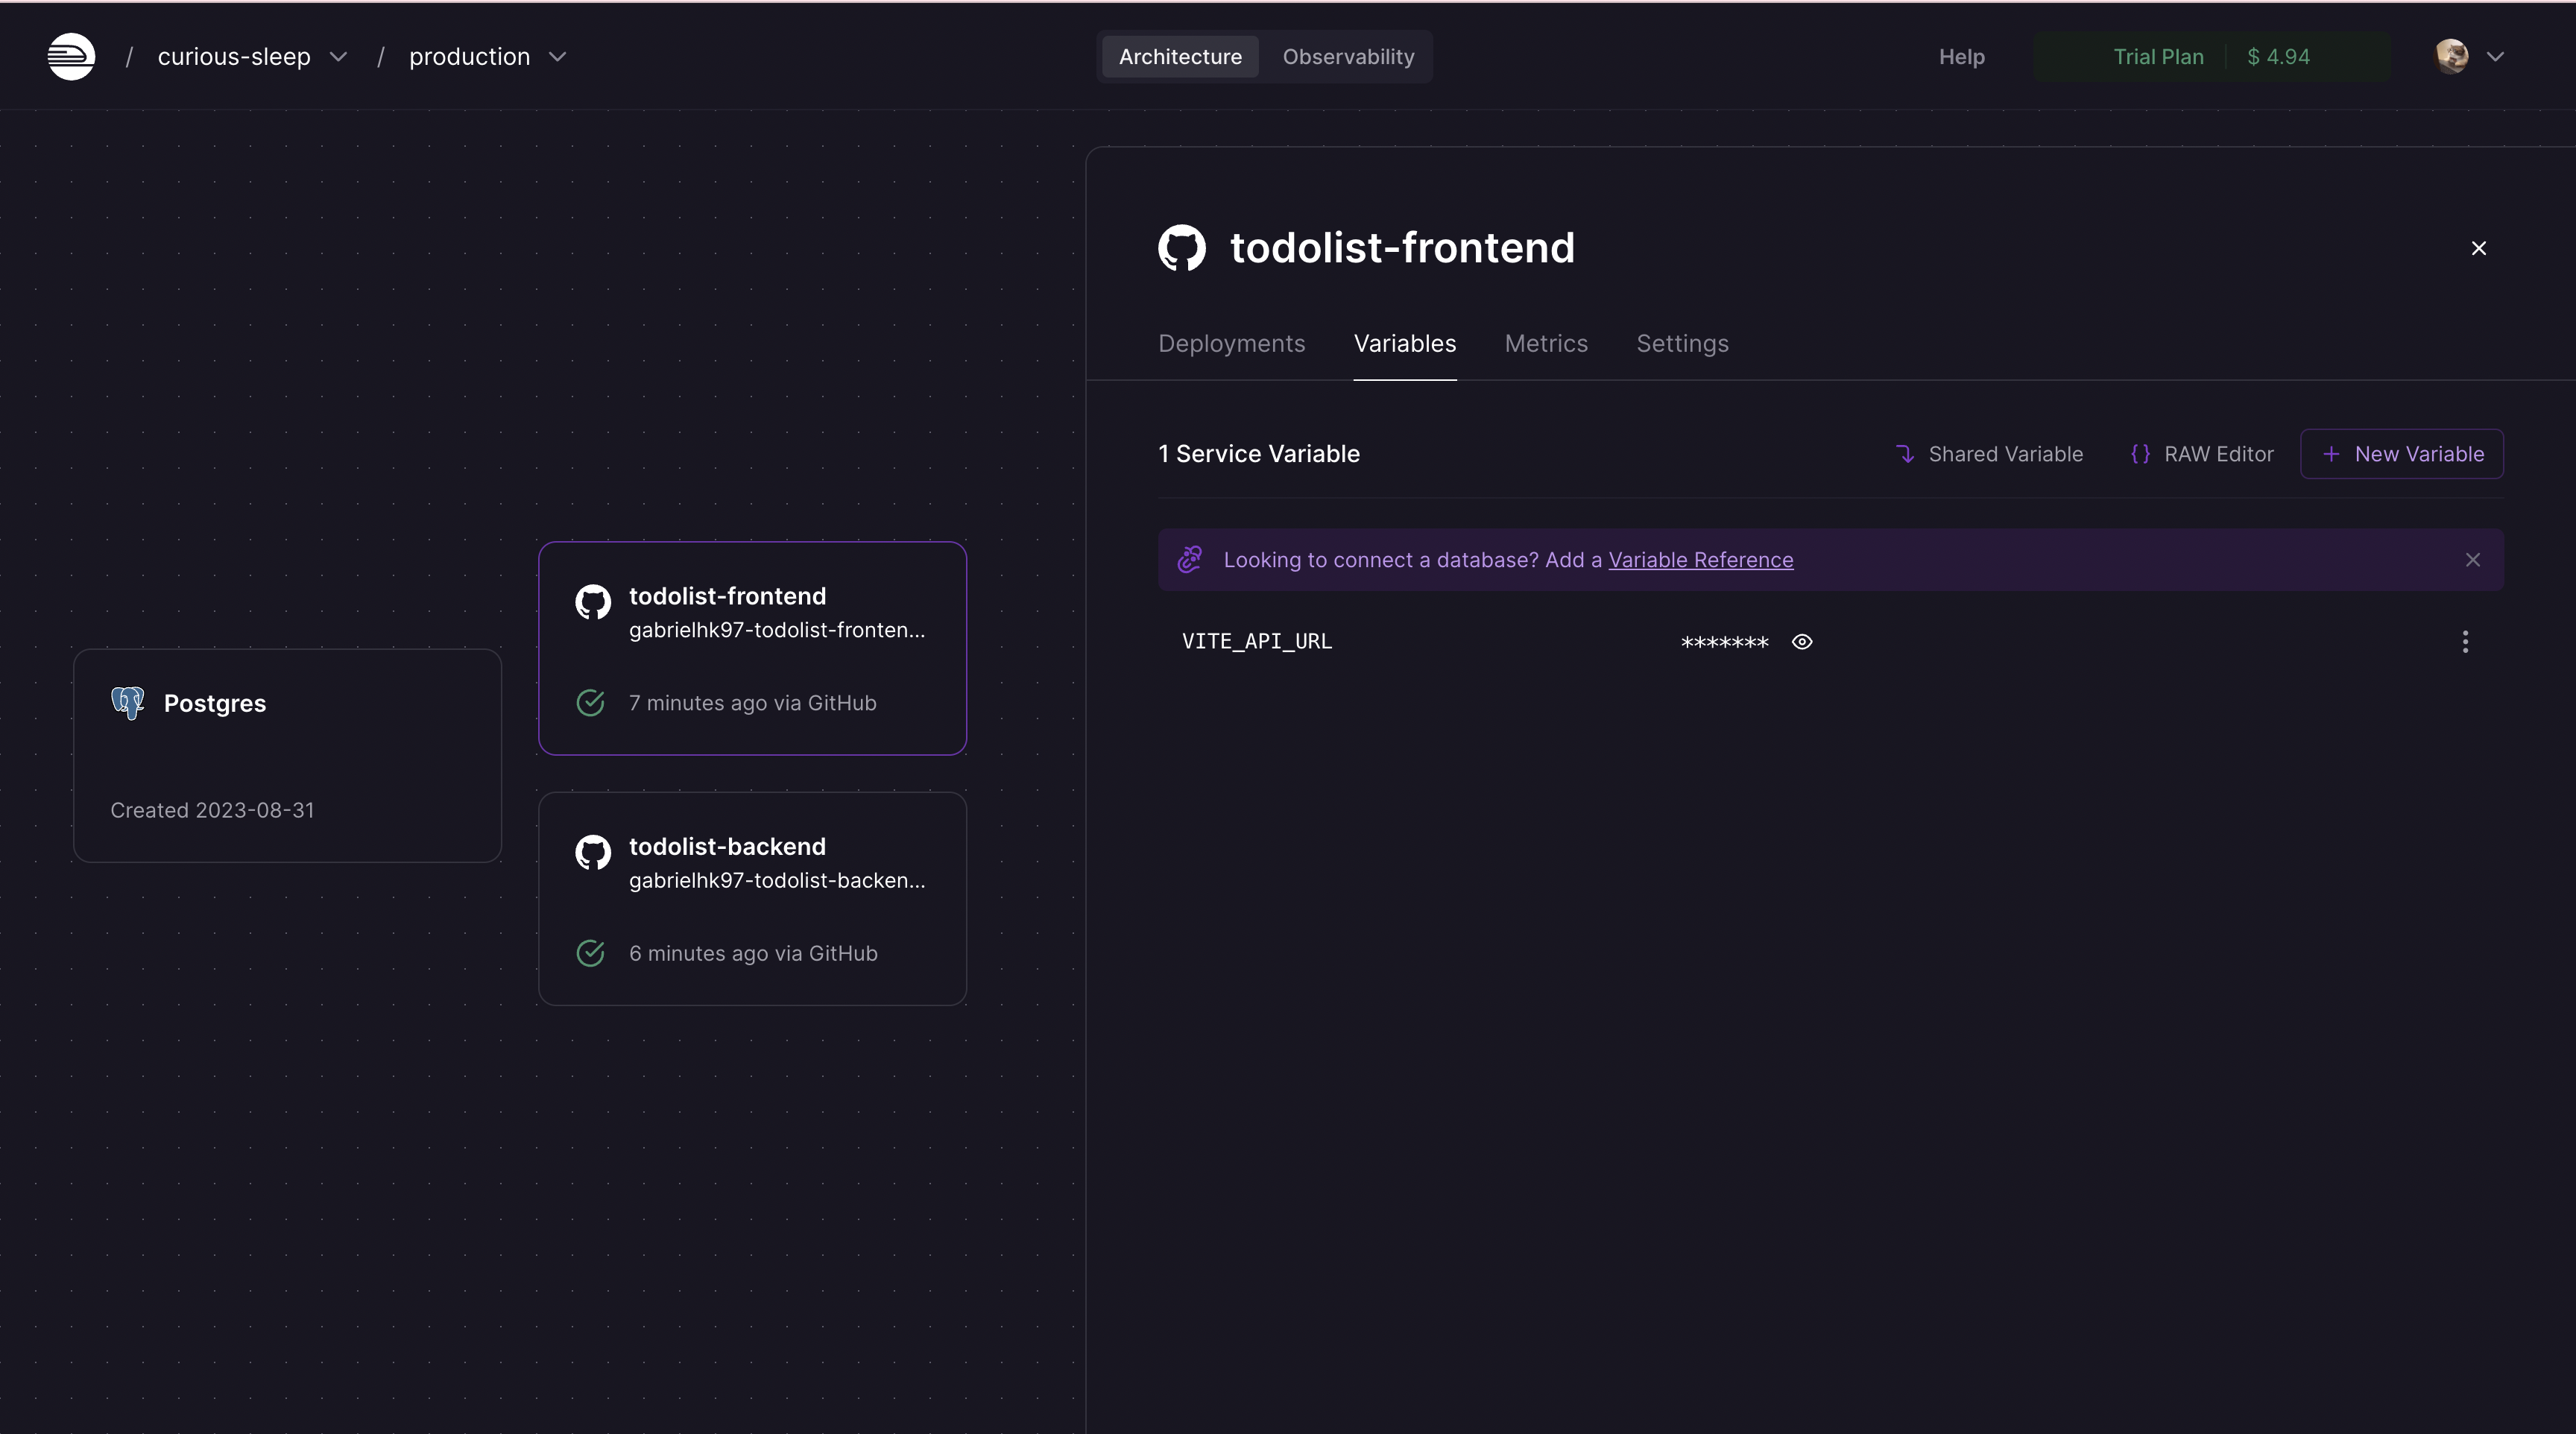
Task: Open the Settings tab
Action: click(x=1682, y=343)
